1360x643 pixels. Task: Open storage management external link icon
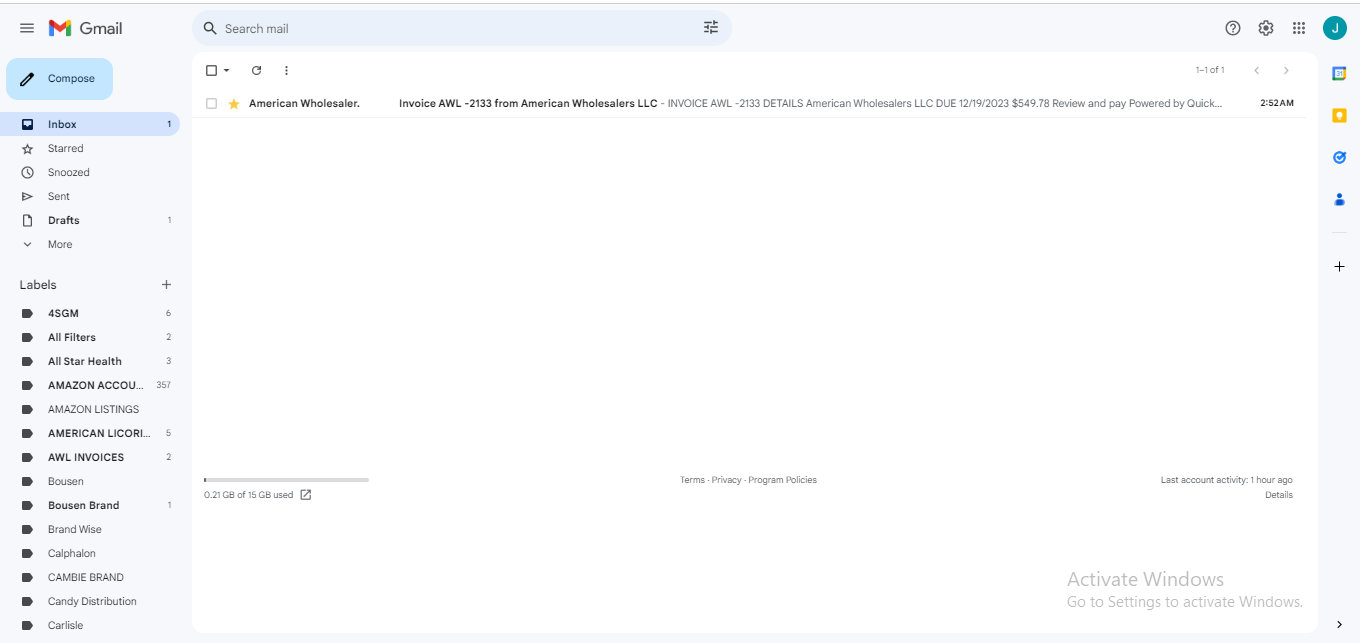[306, 495]
